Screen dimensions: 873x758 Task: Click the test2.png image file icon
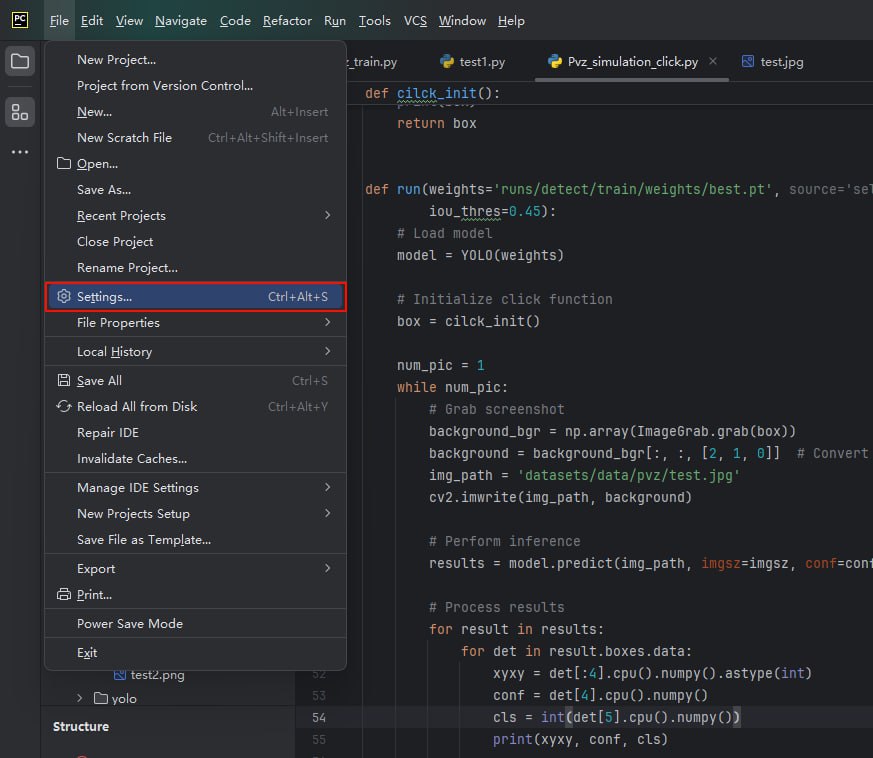pyautogui.click(x=120, y=675)
